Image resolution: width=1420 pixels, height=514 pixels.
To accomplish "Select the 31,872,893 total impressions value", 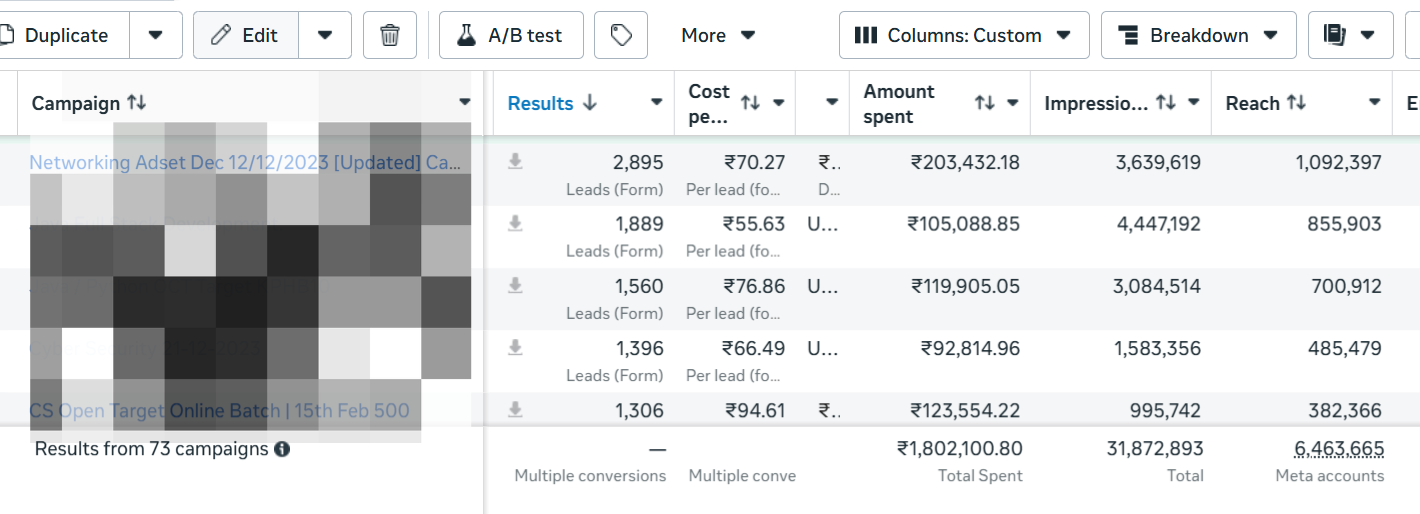I will (x=1155, y=449).
